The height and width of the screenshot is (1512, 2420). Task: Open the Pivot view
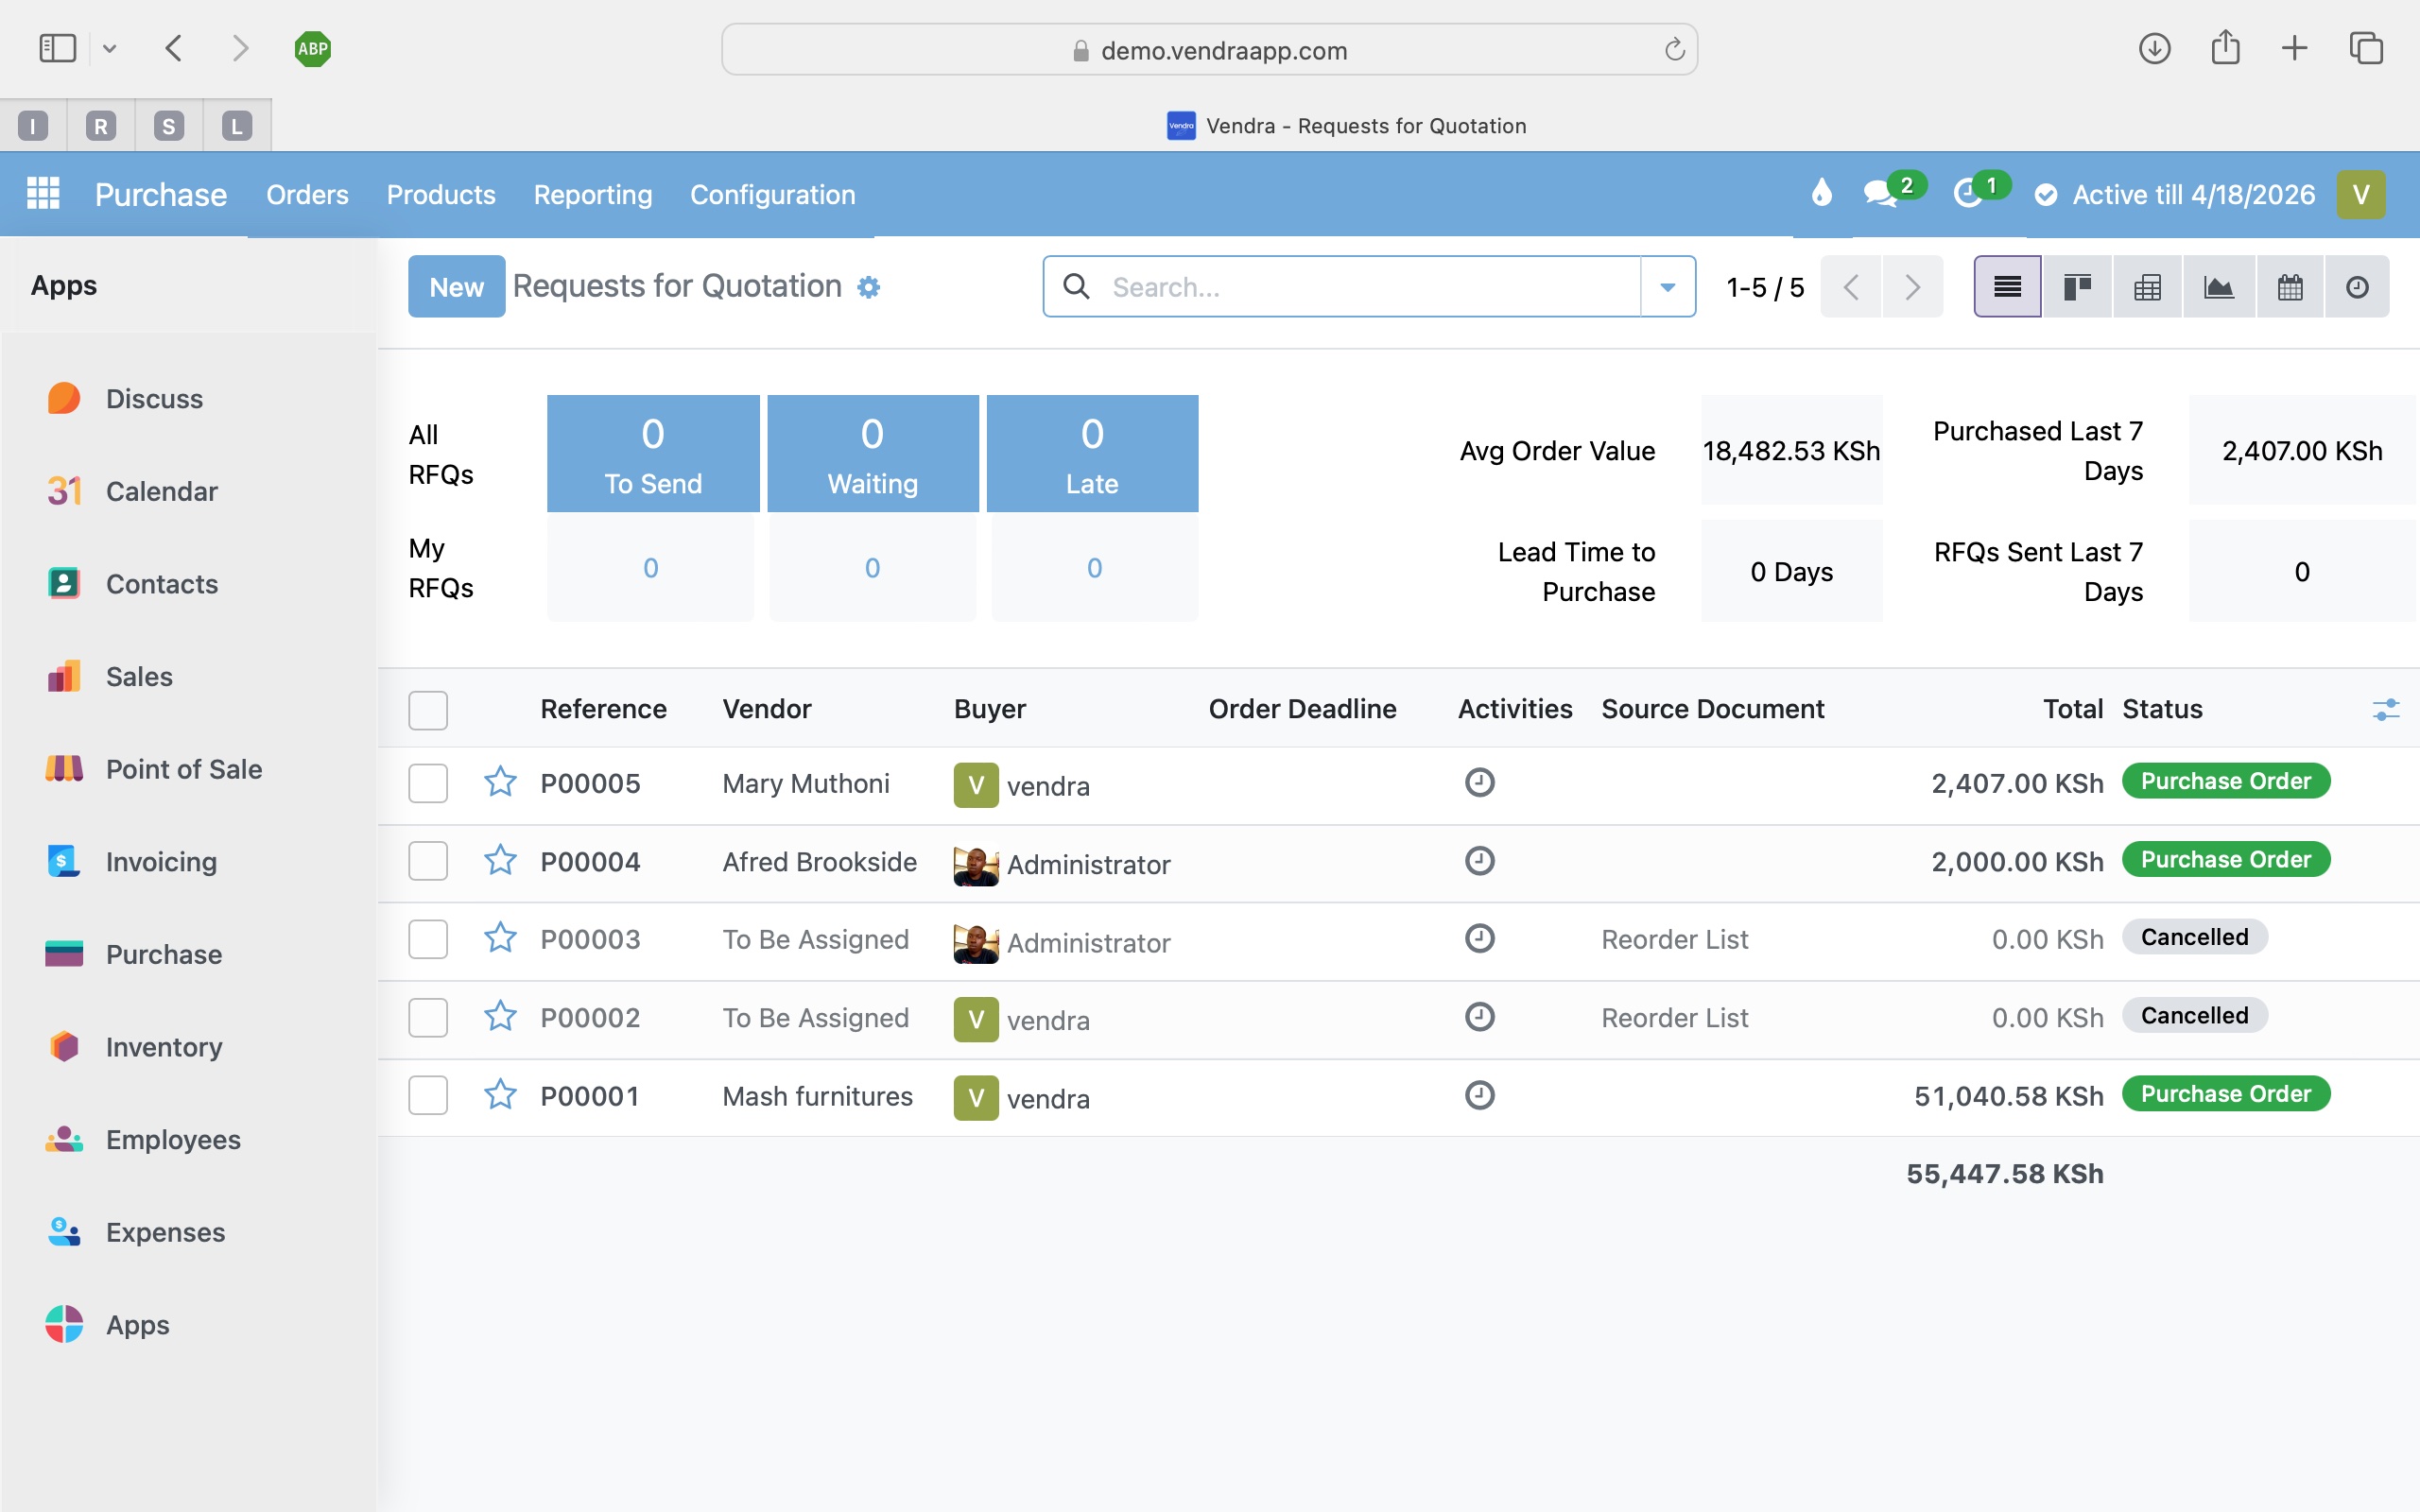coord(2147,286)
